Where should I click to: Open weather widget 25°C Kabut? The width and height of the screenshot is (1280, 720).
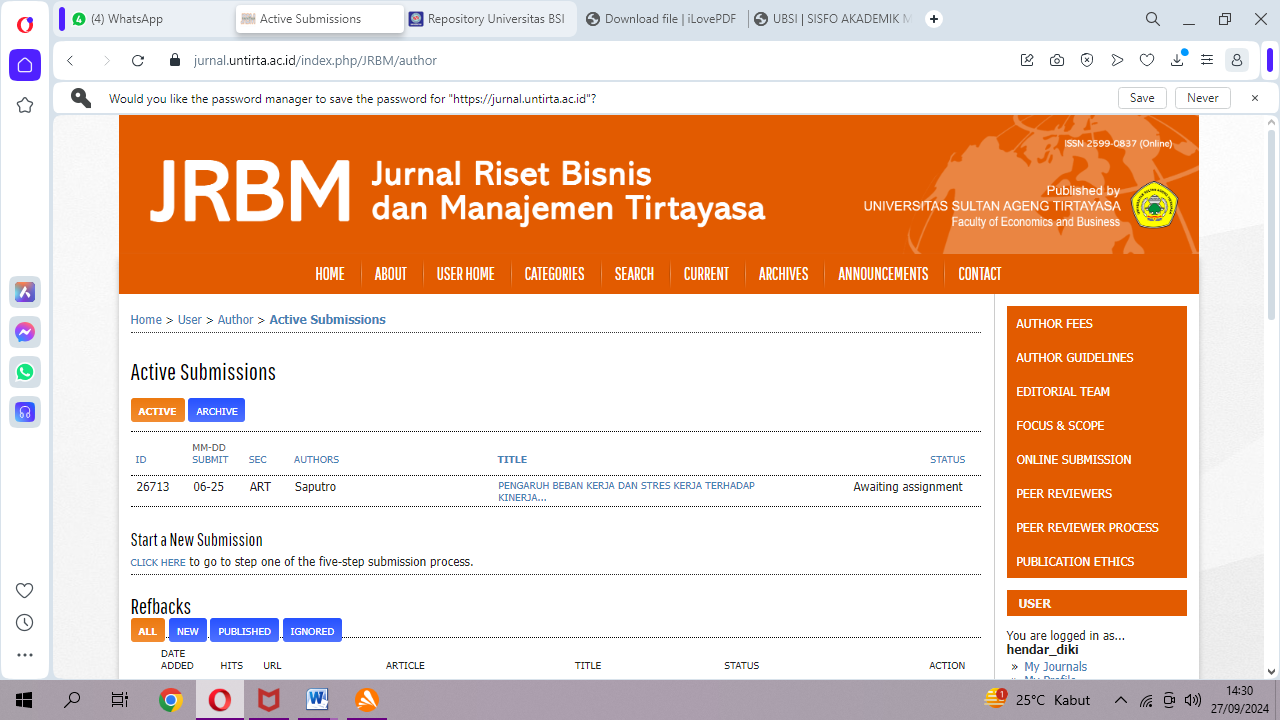coord(1036,700)
